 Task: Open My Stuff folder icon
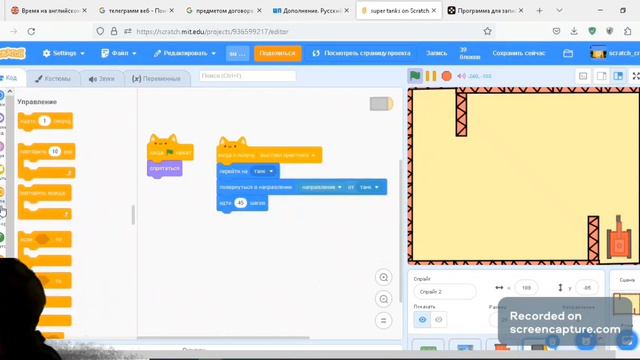(568, 53)
